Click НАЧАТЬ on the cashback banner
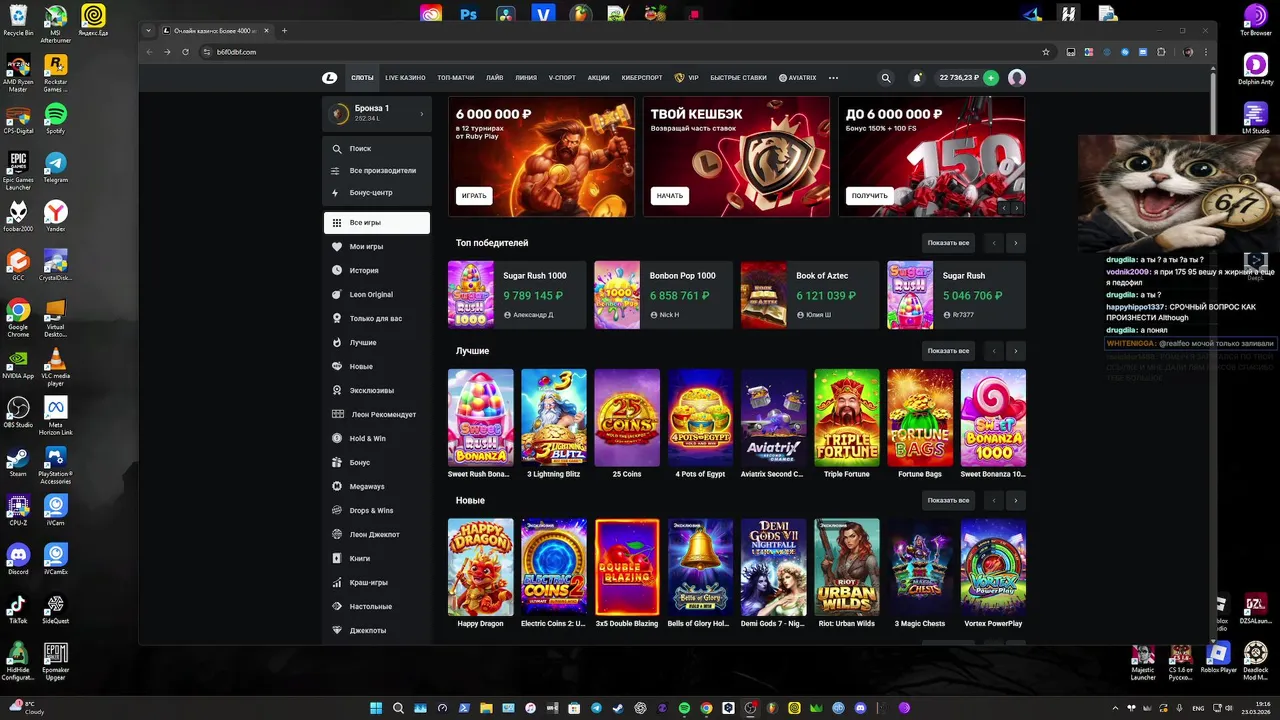 (x=670, y=196)
